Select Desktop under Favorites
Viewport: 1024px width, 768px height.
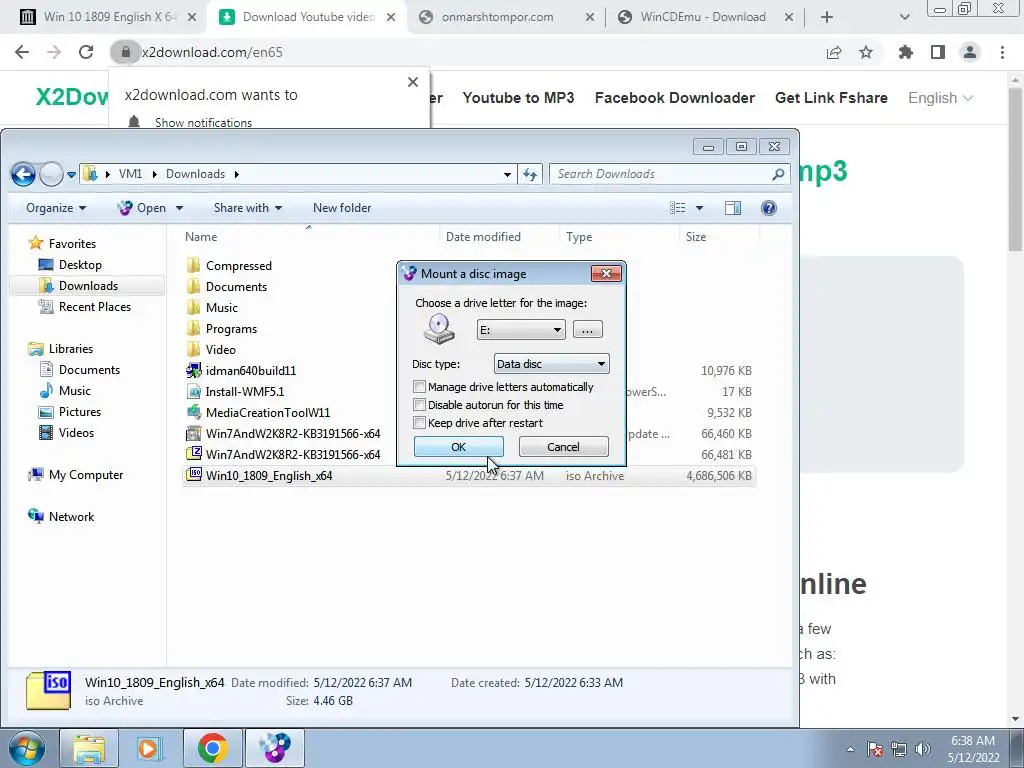point(80,264)
